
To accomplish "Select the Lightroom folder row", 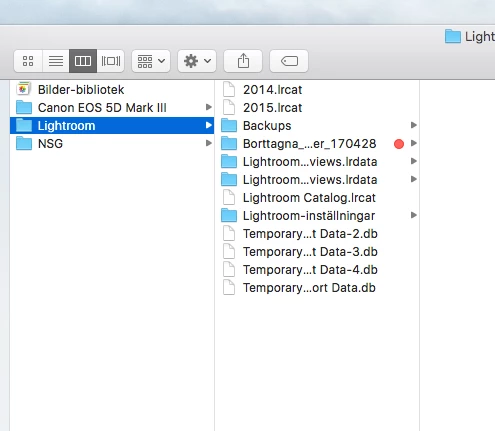I will pos(112,125).
